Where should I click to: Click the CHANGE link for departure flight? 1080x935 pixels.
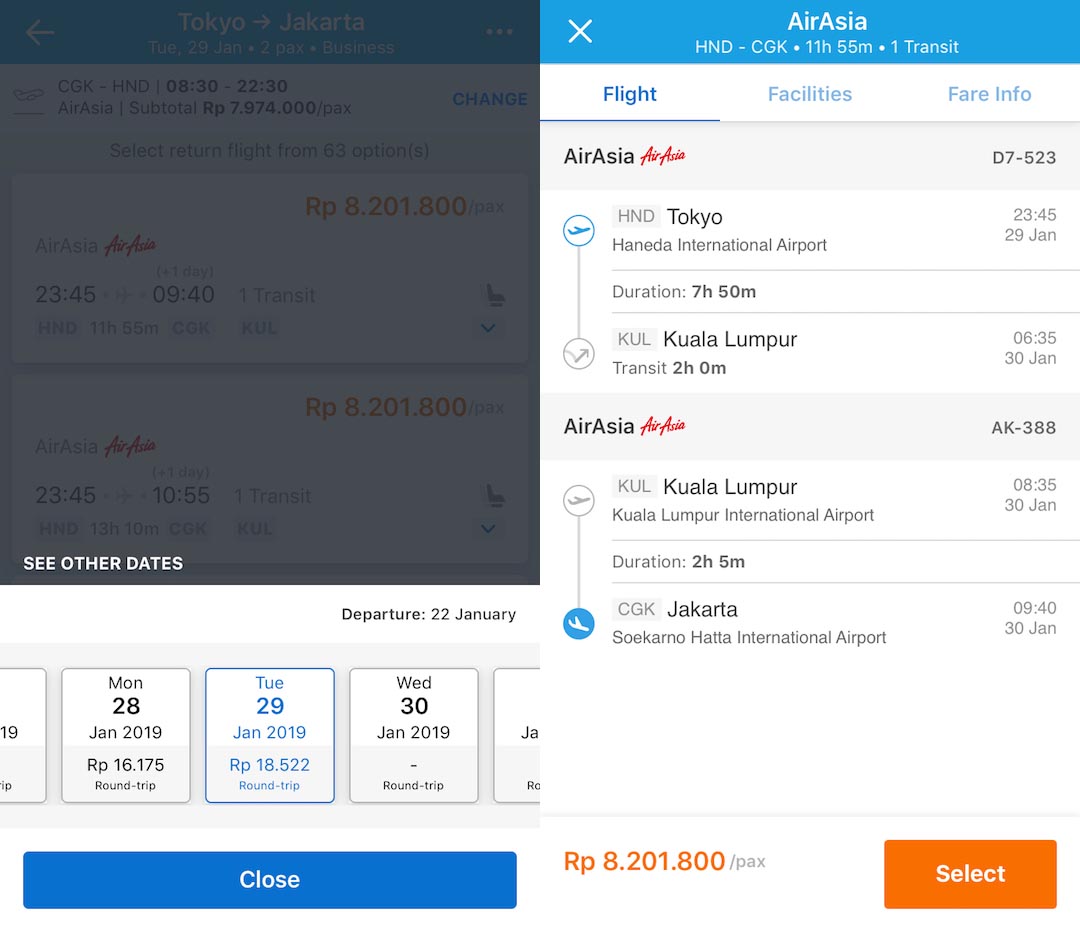[489, 99]
